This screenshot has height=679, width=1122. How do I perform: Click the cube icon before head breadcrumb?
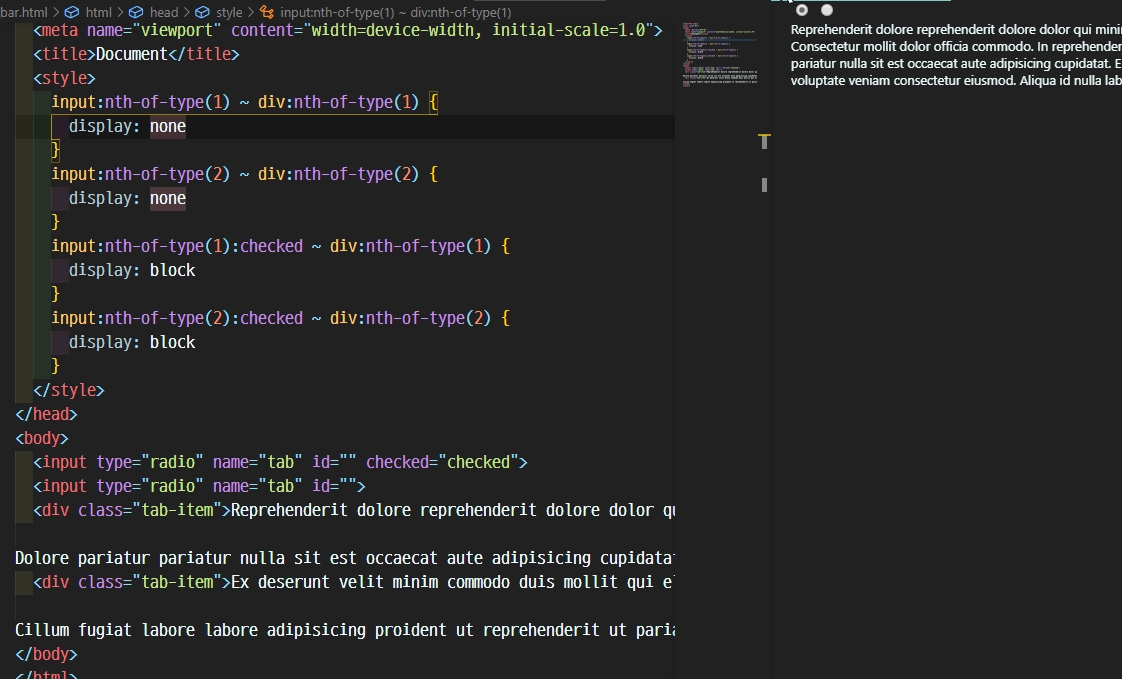[136, 12]
